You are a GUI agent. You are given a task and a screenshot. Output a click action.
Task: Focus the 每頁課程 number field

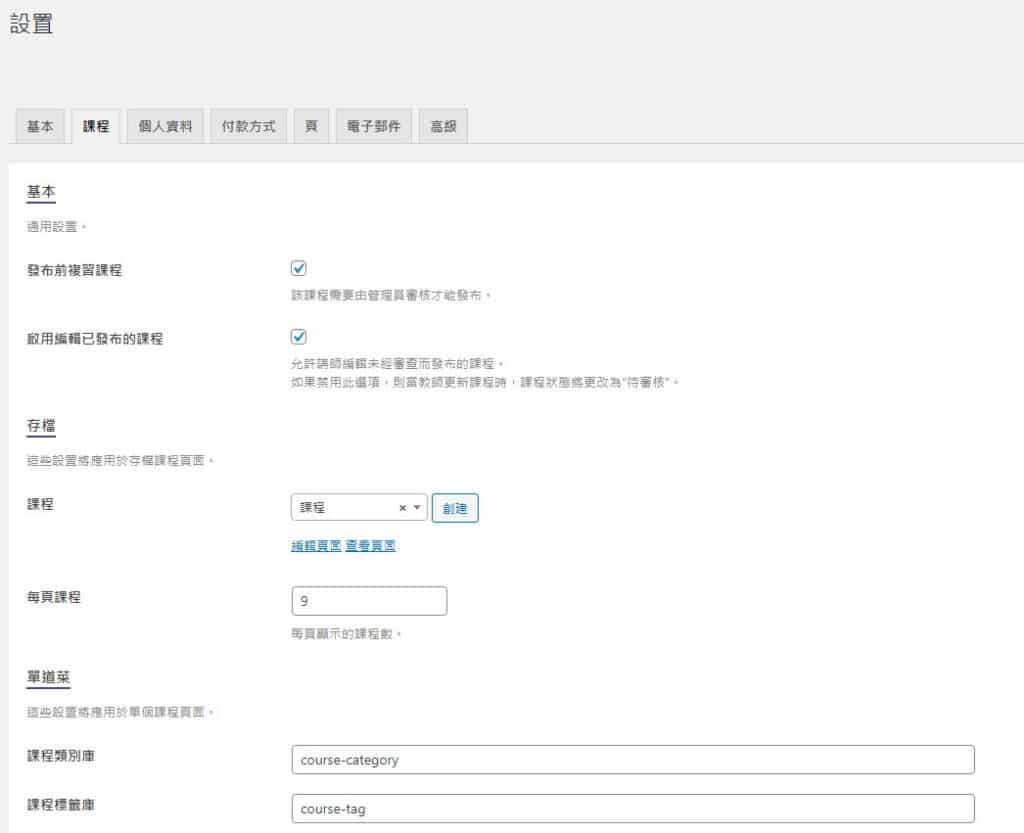(x=368, y=601)
